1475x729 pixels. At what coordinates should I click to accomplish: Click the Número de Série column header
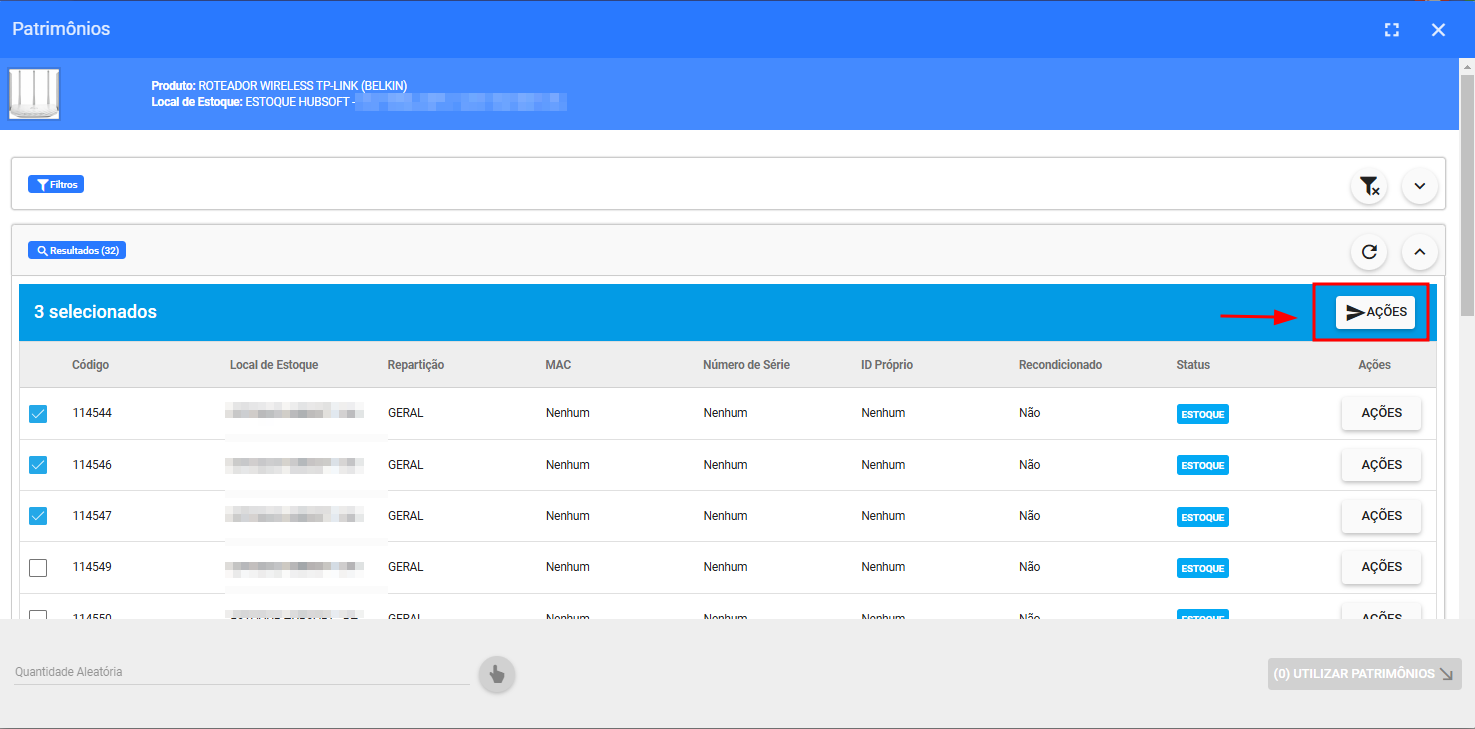pyautogui.click(x=747, y=365)
